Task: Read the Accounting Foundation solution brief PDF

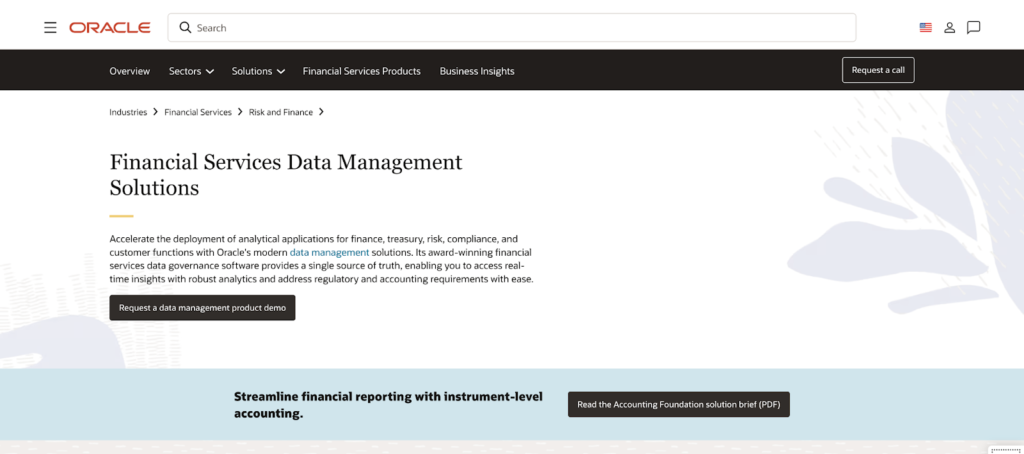Action: point(679,404)
